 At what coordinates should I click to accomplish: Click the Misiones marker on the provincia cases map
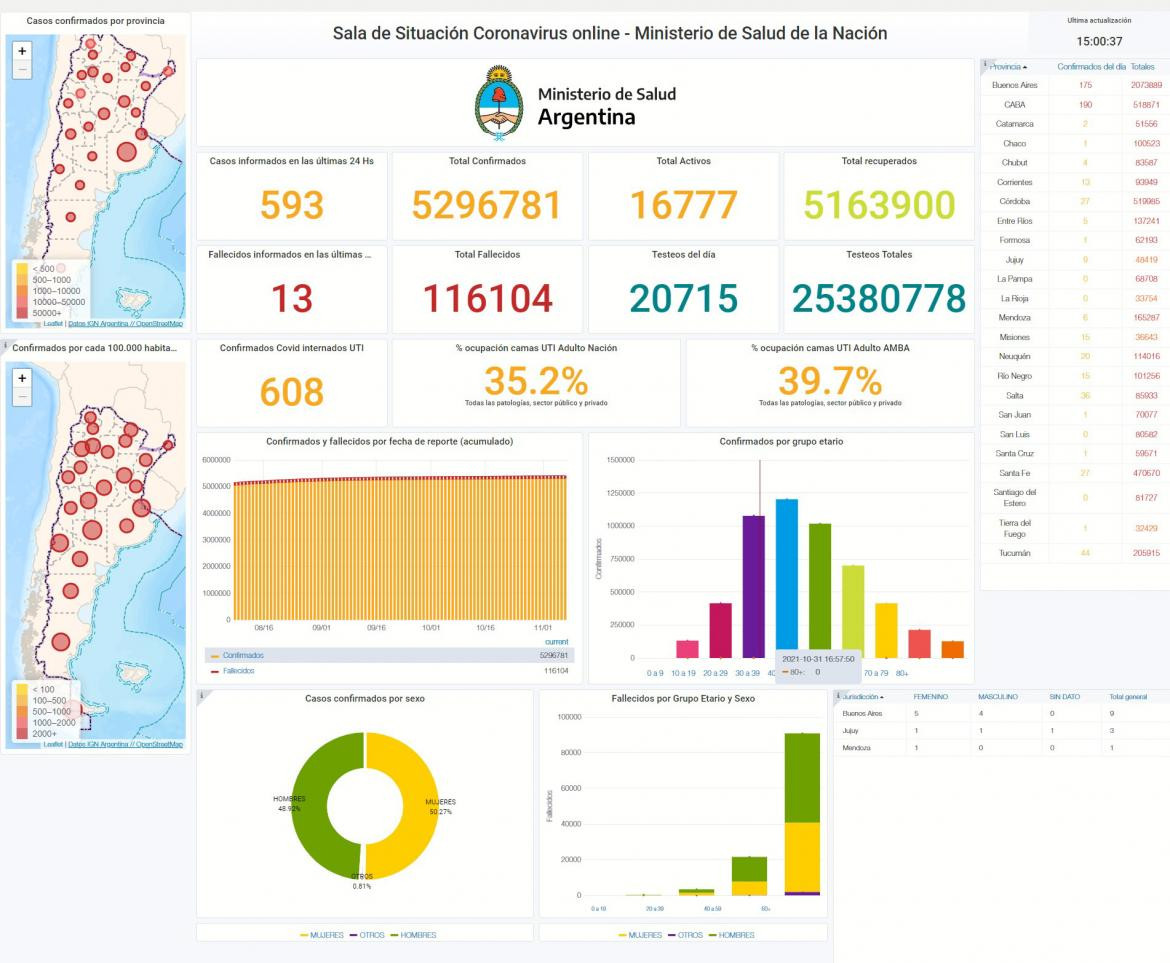click(x=169, y=71)
